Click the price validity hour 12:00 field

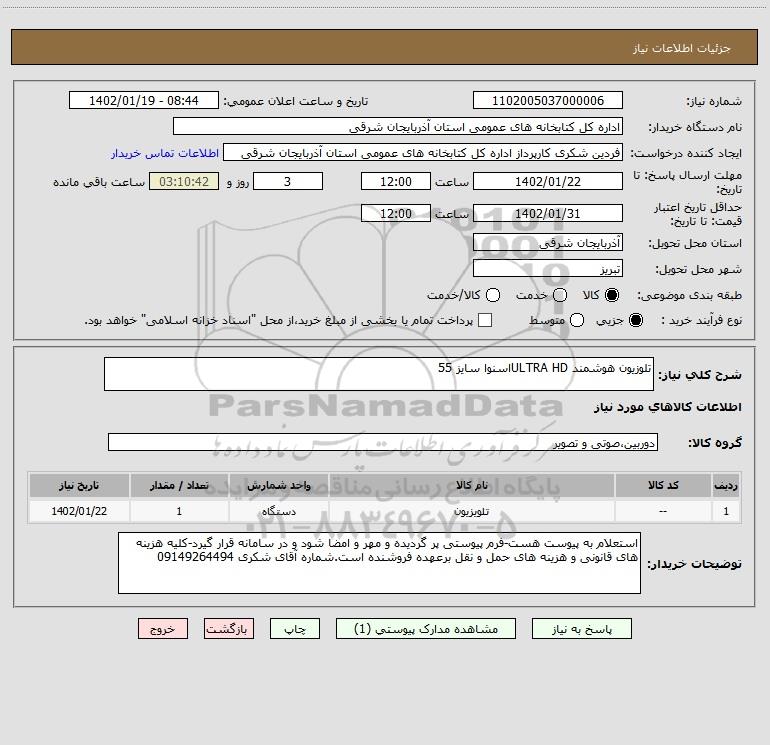click(x=396, y=213)
